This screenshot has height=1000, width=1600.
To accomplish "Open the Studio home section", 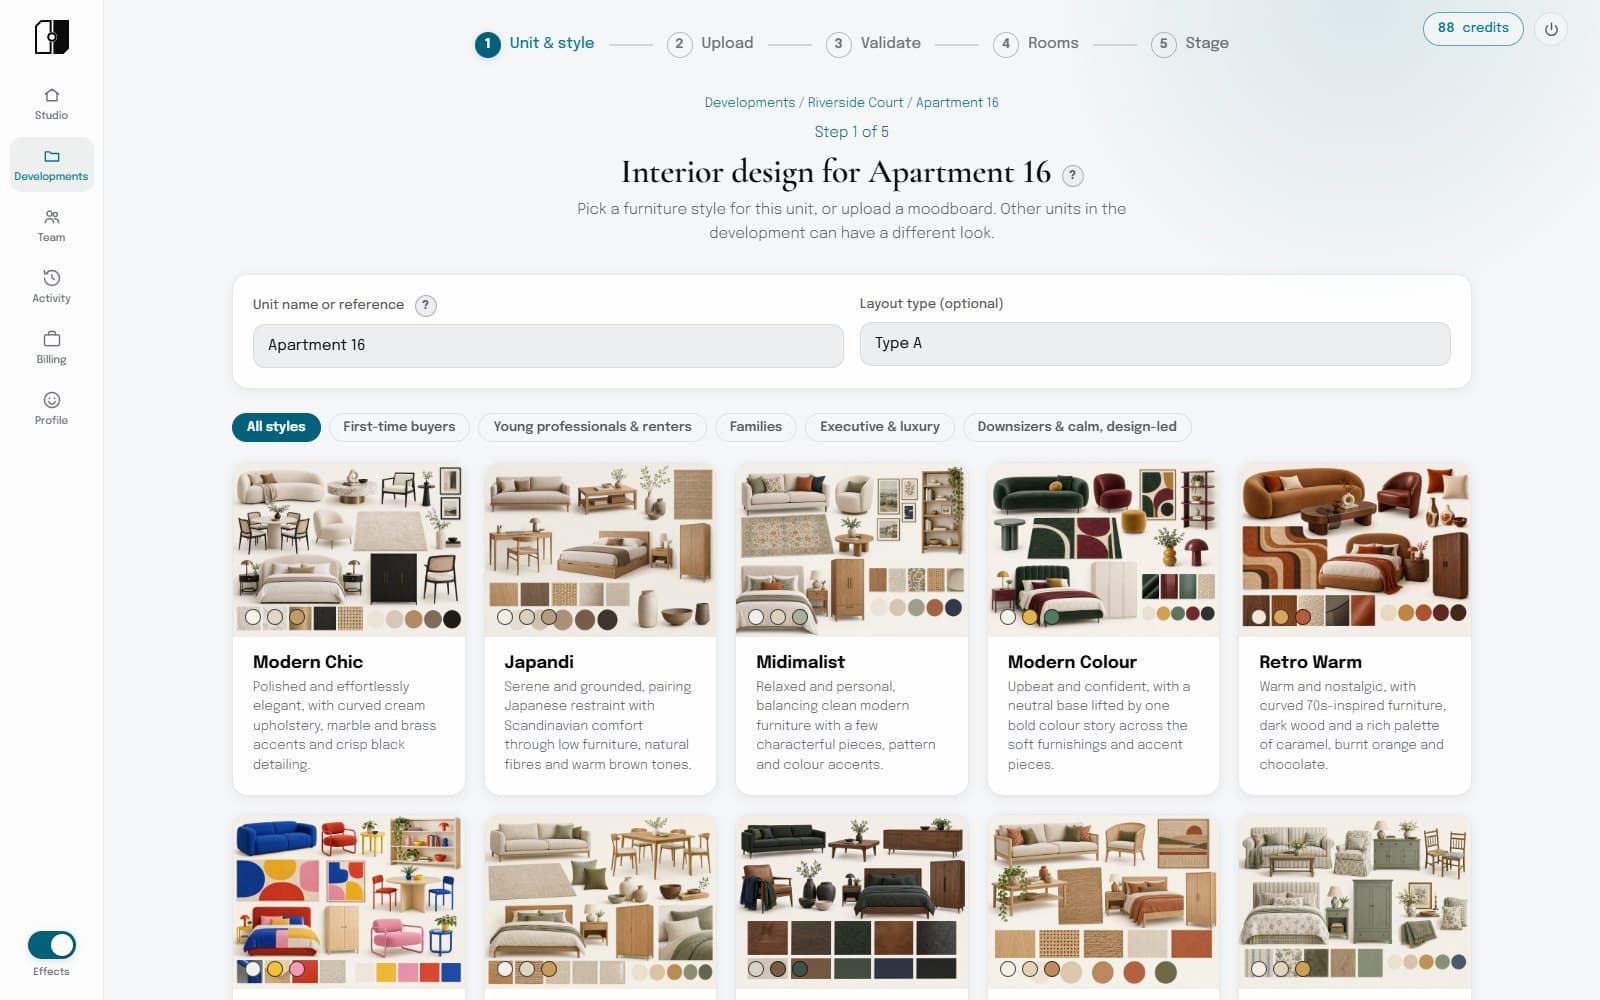I will 51,103.
